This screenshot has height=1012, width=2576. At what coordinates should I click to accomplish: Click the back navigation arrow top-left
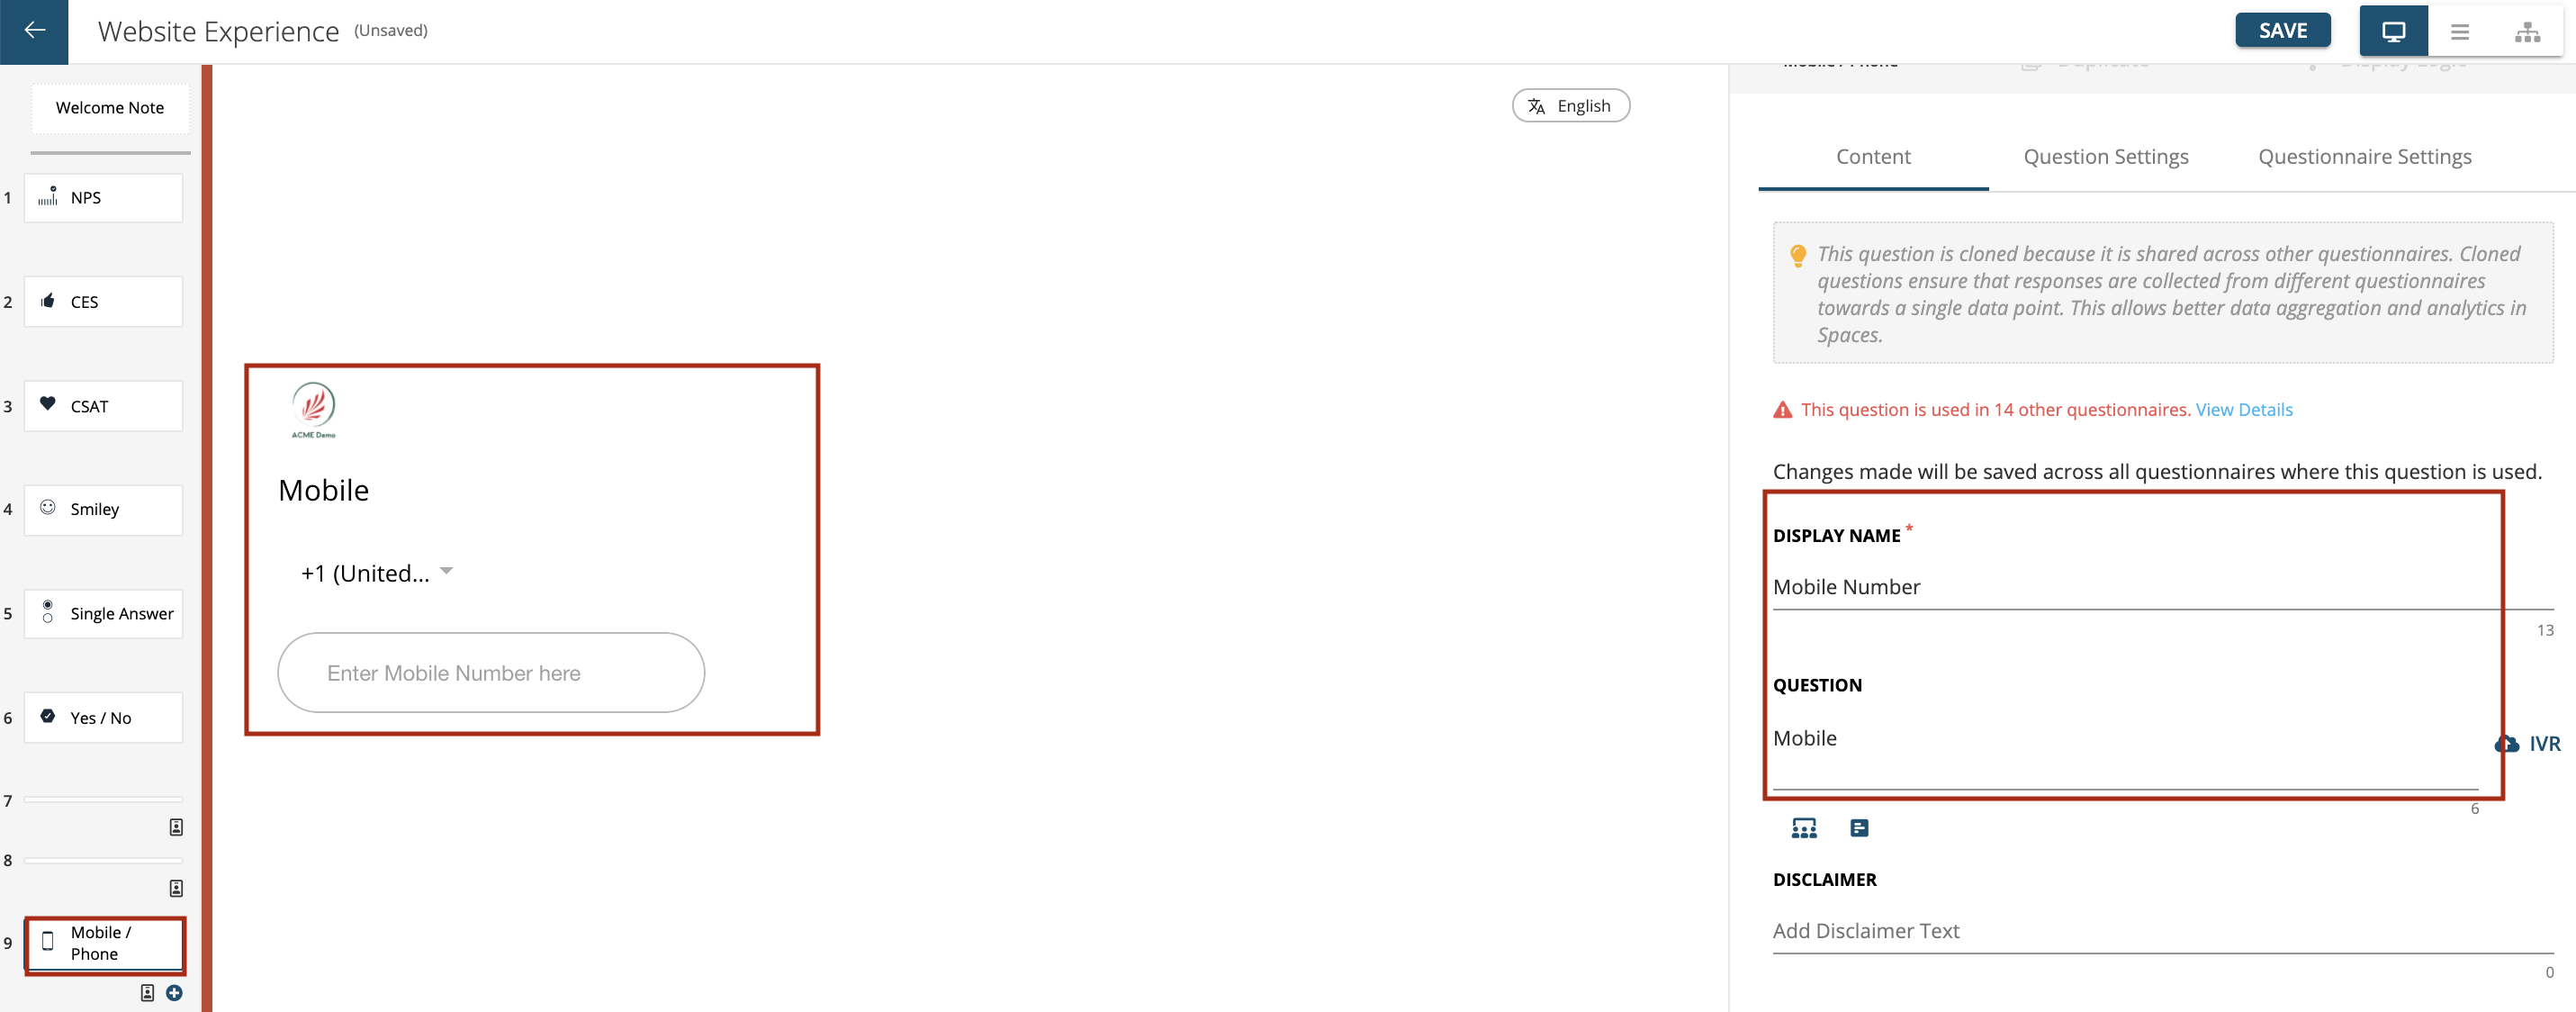click(36, 30)
